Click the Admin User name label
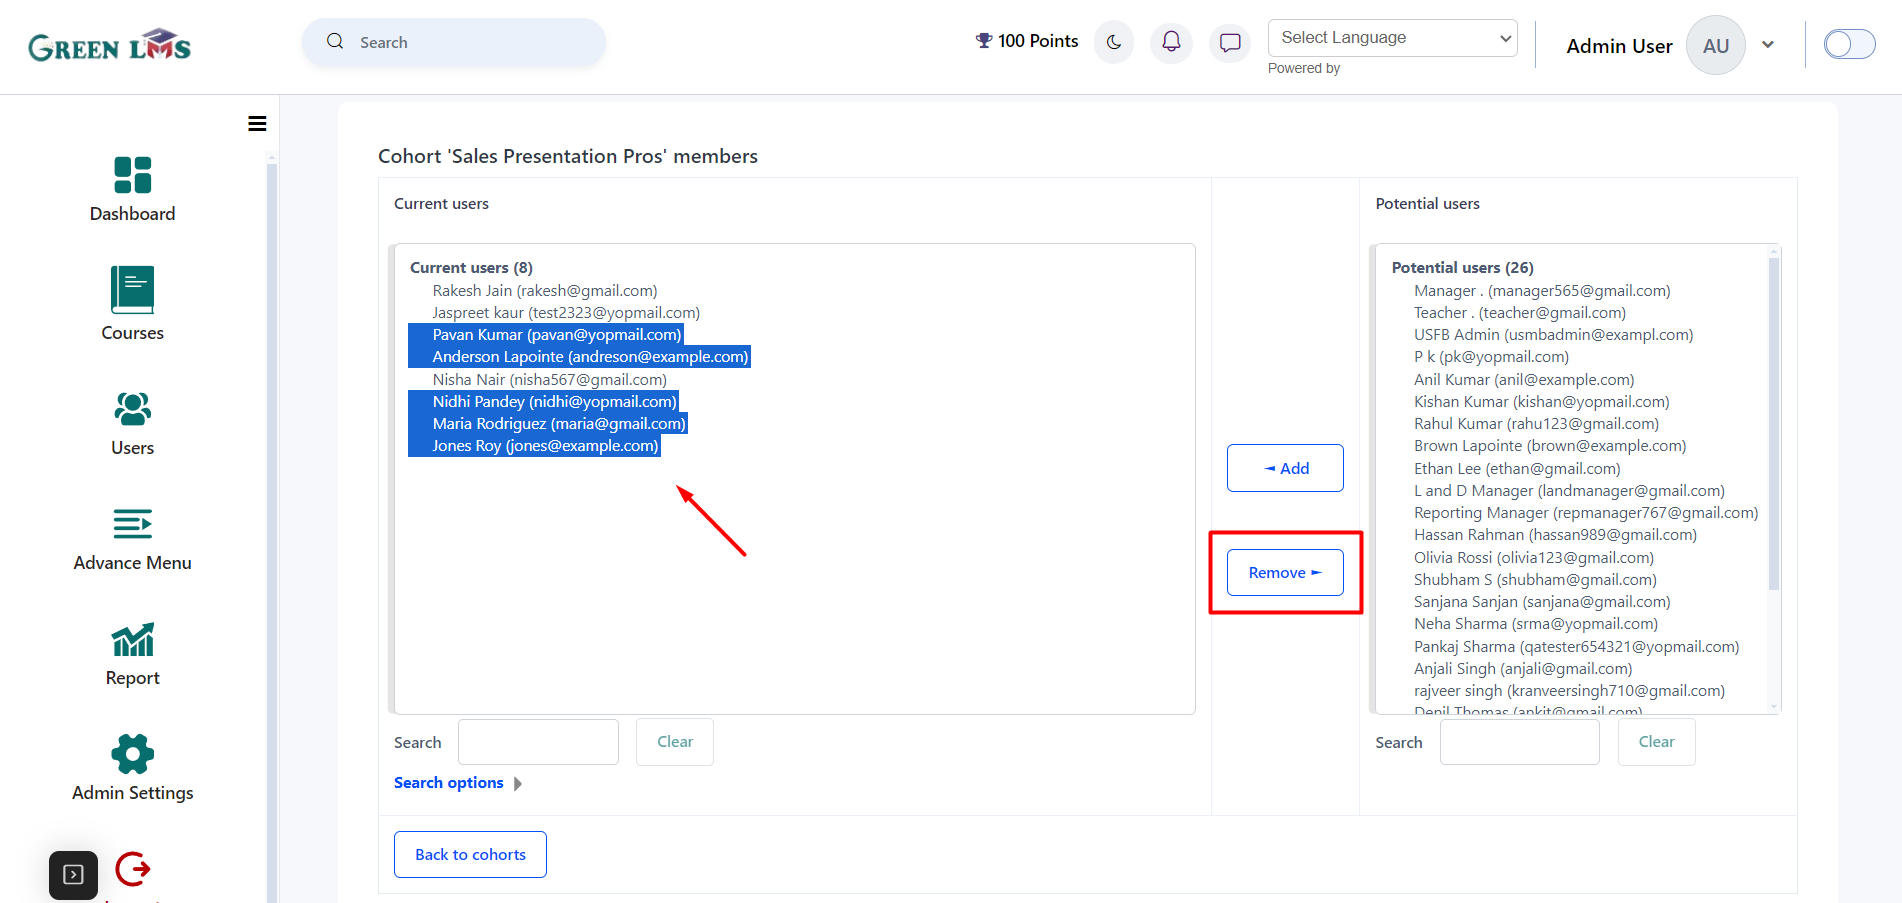This screenshot has width=1902, height=903. [1619, 46]
